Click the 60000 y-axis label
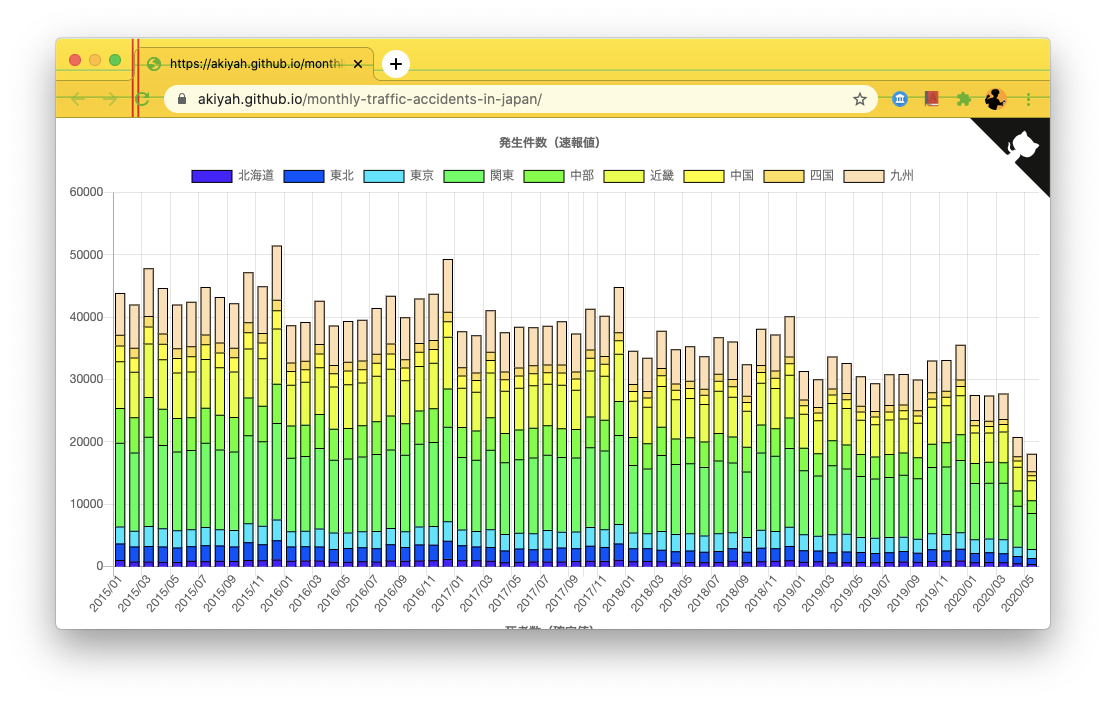 click(86, 192)
